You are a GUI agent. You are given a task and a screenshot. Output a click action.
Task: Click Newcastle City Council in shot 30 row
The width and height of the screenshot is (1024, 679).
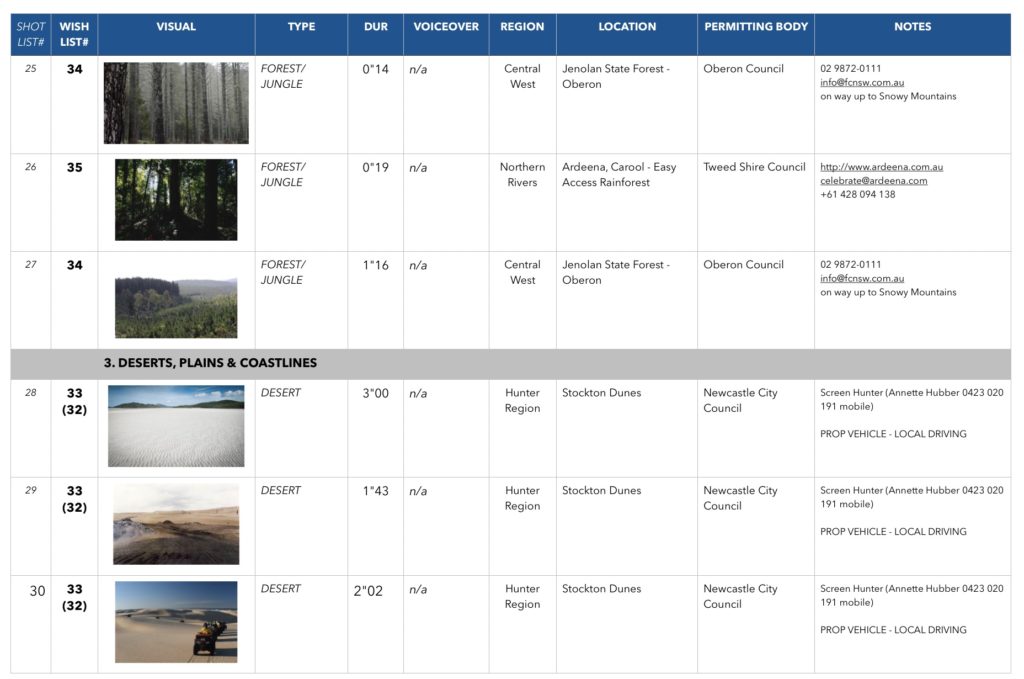pyautogui.click(x=741, y=596)
